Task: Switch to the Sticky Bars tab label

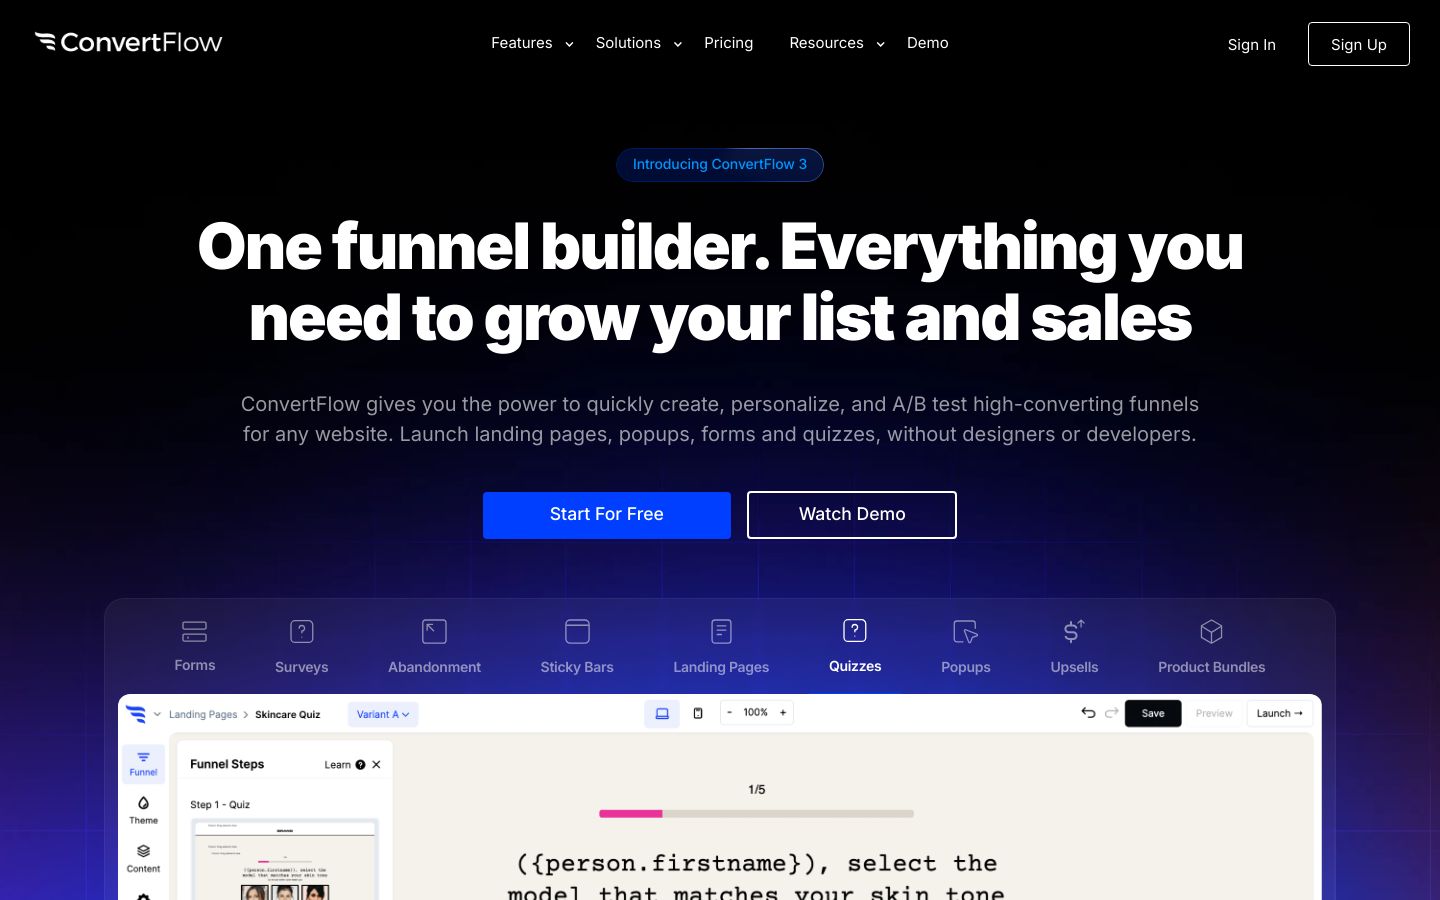Action: pyautogui.click(x=577, y=667)
